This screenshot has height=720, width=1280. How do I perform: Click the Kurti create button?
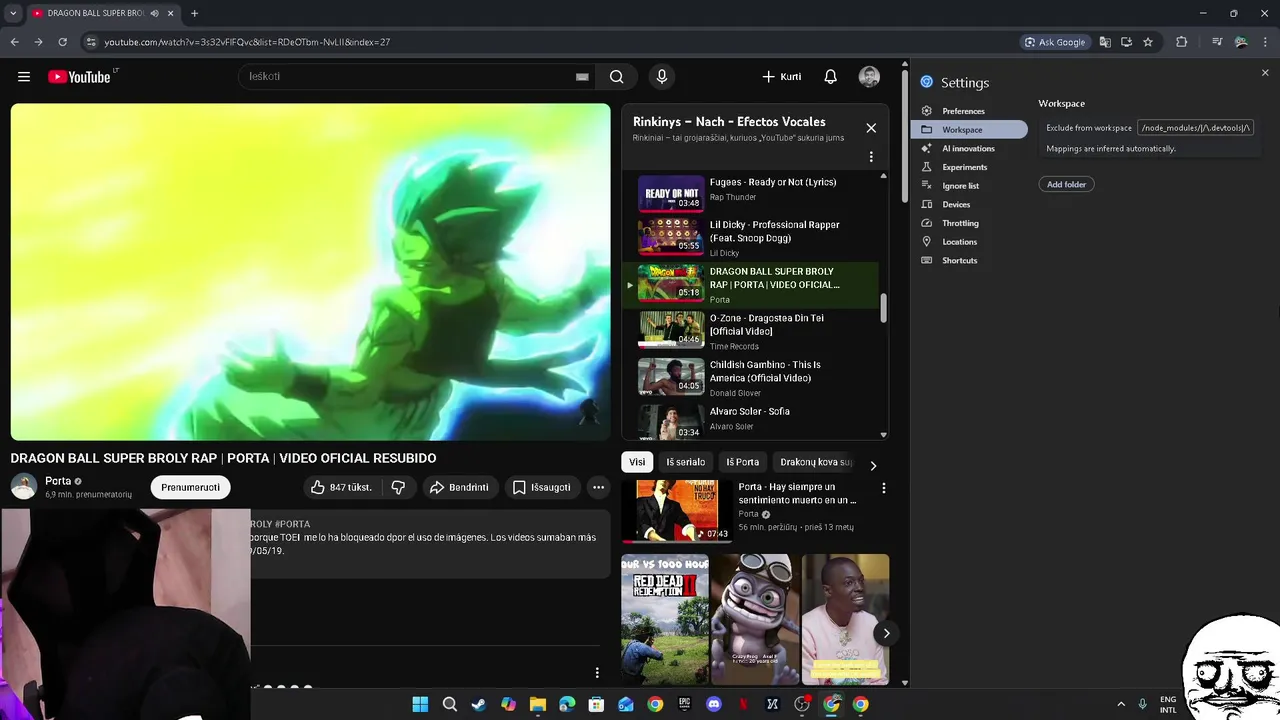pyautogui.click(x=782, y=77)
